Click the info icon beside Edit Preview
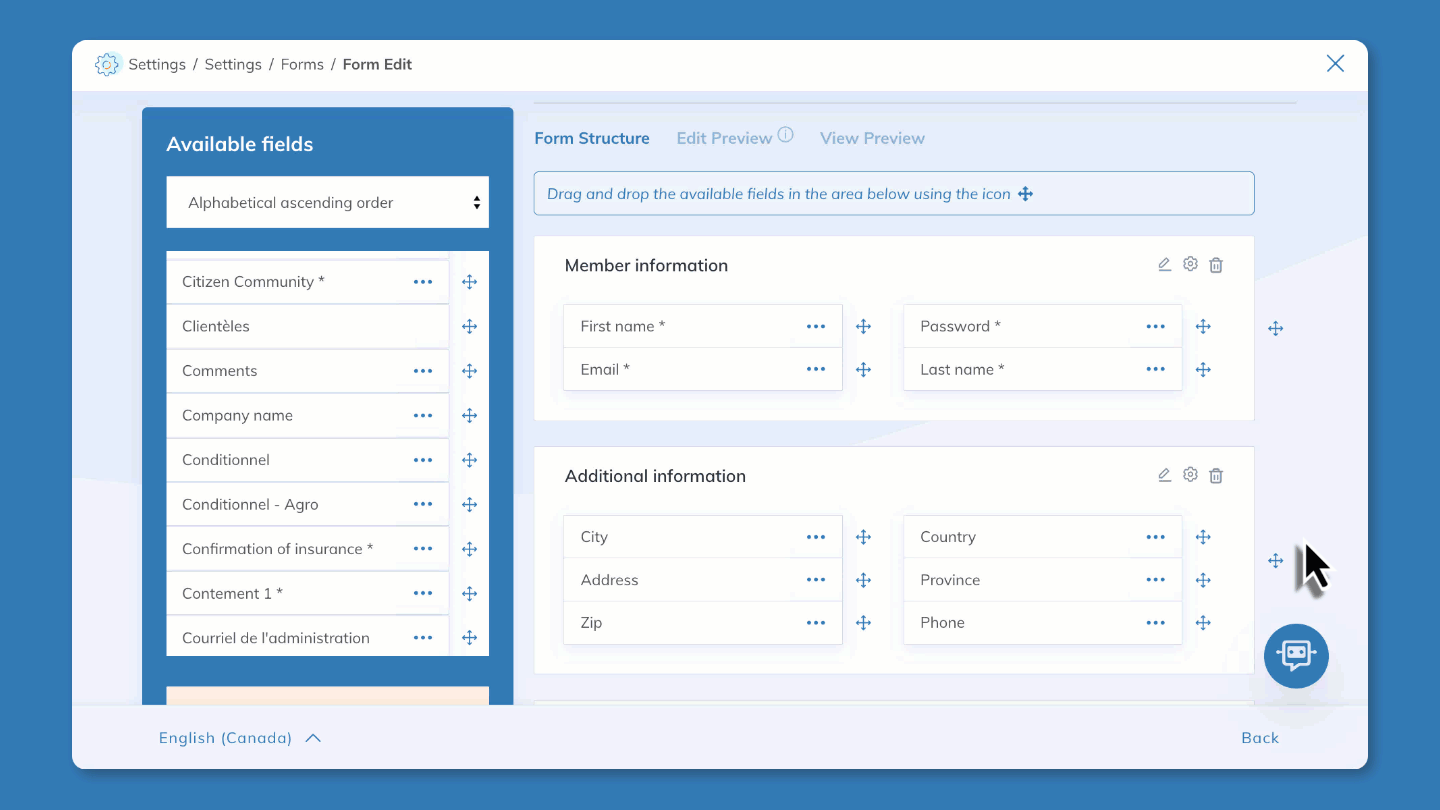Viewport: 1440px width, 810px height. (x=786, y=135)
